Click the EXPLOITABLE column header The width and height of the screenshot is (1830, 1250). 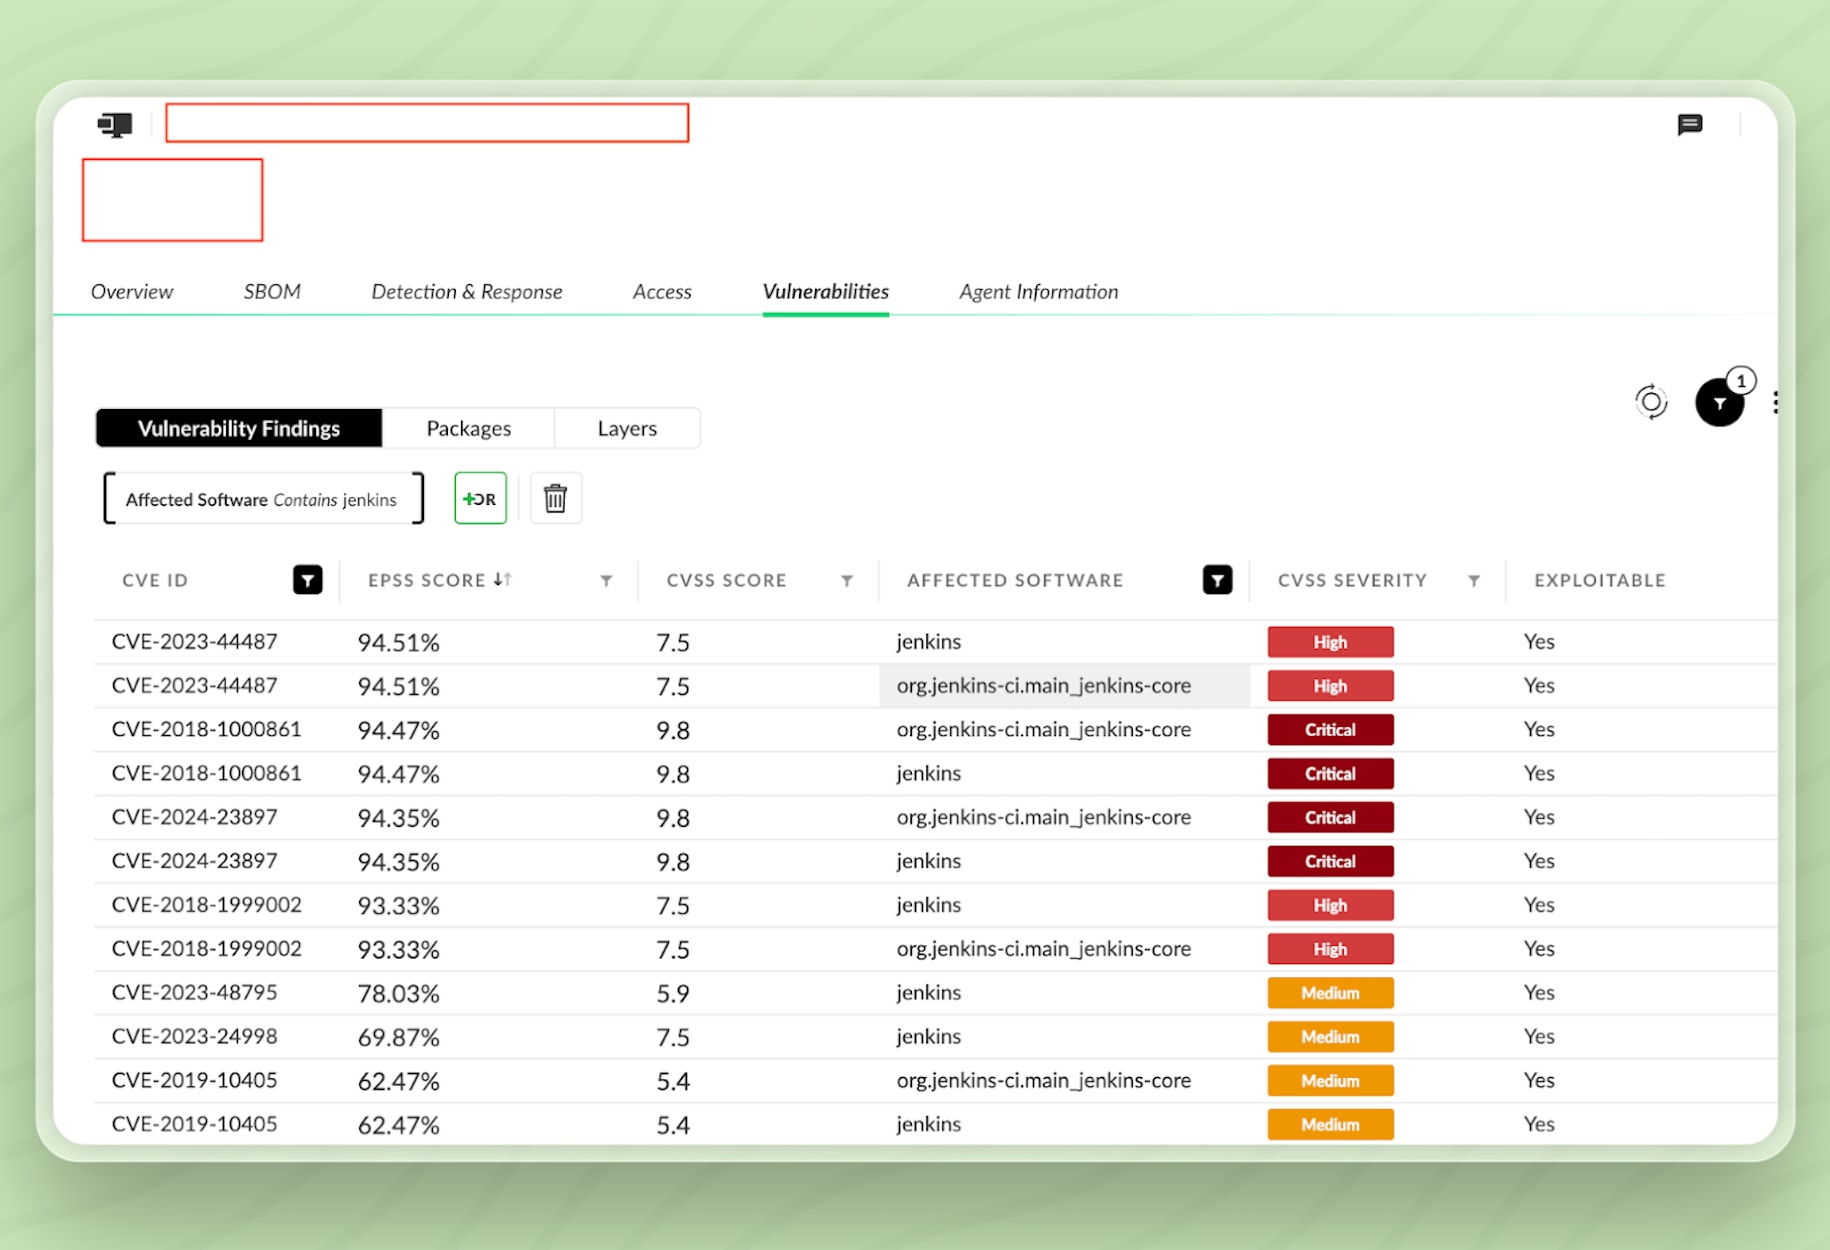1600,580
